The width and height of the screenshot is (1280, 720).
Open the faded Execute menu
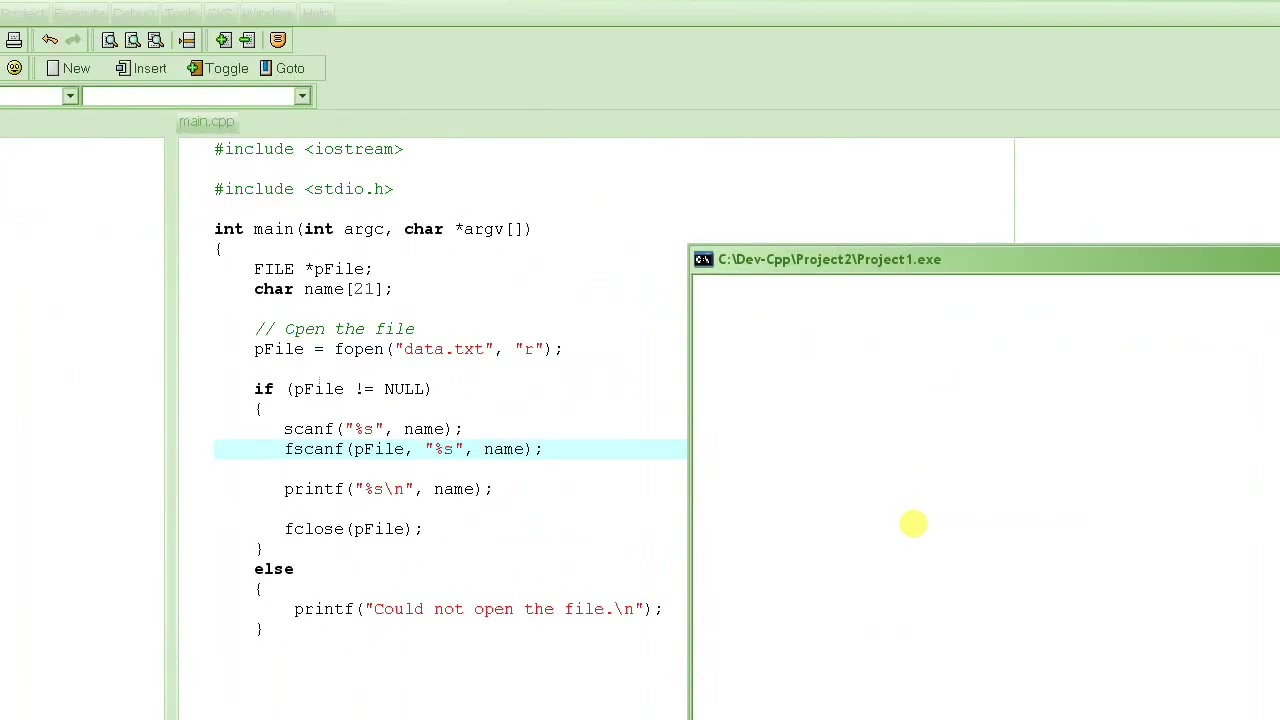[79, 14]
